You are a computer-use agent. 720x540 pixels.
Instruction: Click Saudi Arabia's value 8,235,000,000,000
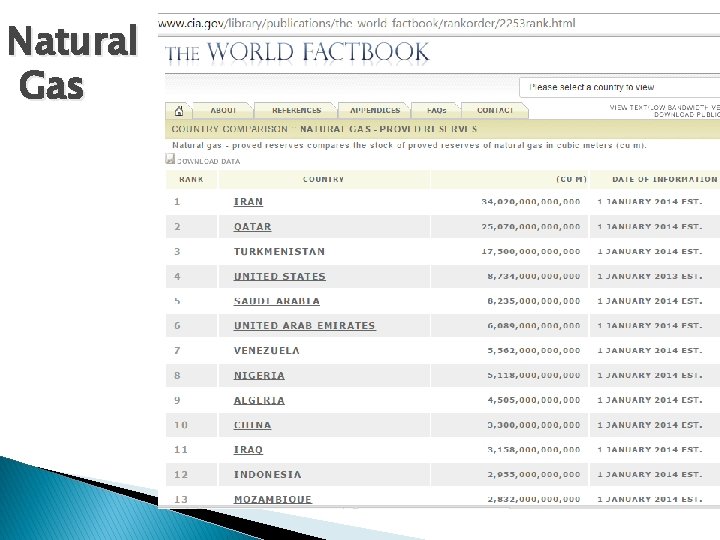click(x=534, y=301)
